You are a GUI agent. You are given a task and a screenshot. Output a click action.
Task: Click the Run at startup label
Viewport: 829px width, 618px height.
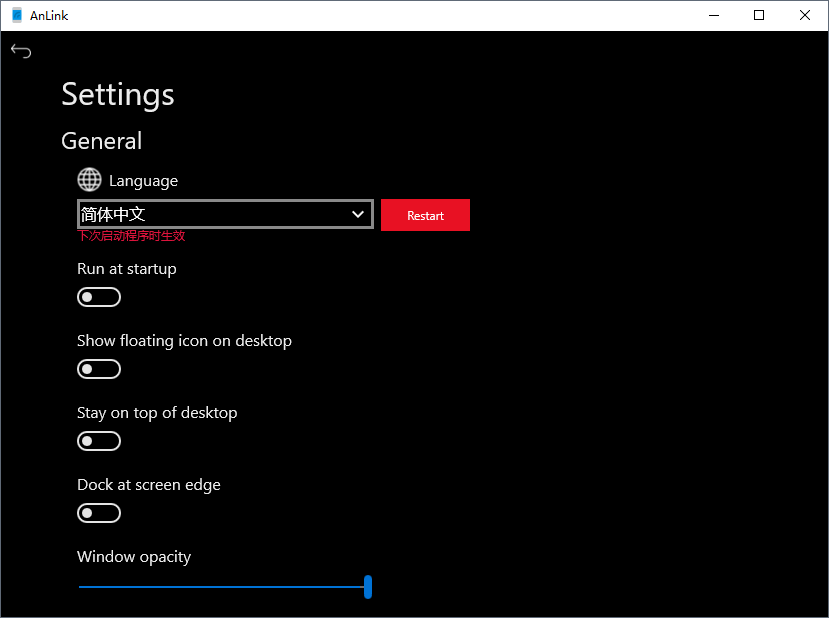click(x=127, y=269)
